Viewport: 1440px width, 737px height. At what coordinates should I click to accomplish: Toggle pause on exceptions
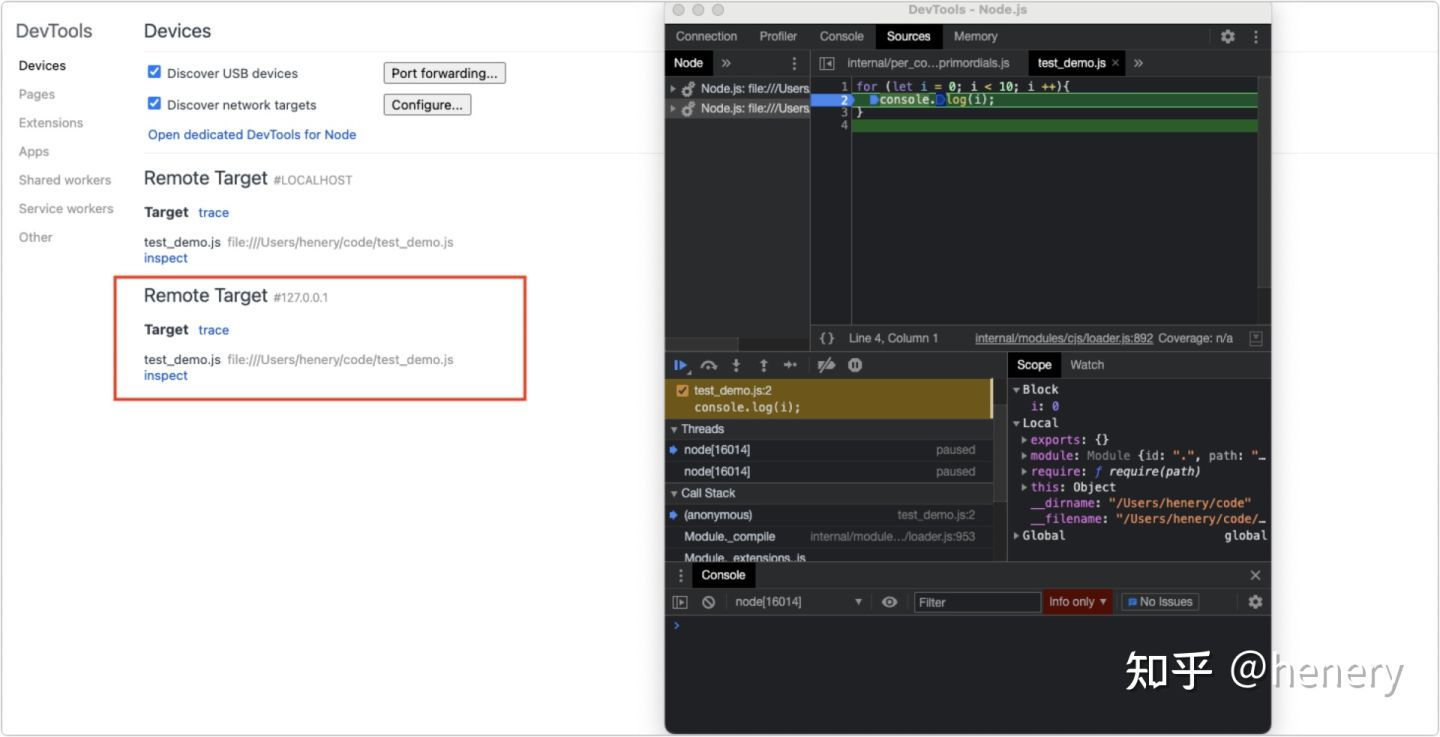pos(855,365)
